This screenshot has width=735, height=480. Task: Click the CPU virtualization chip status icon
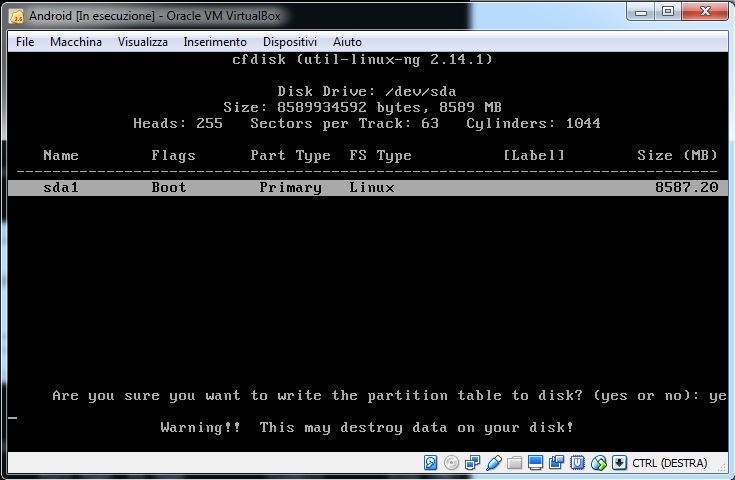(577, 463)
